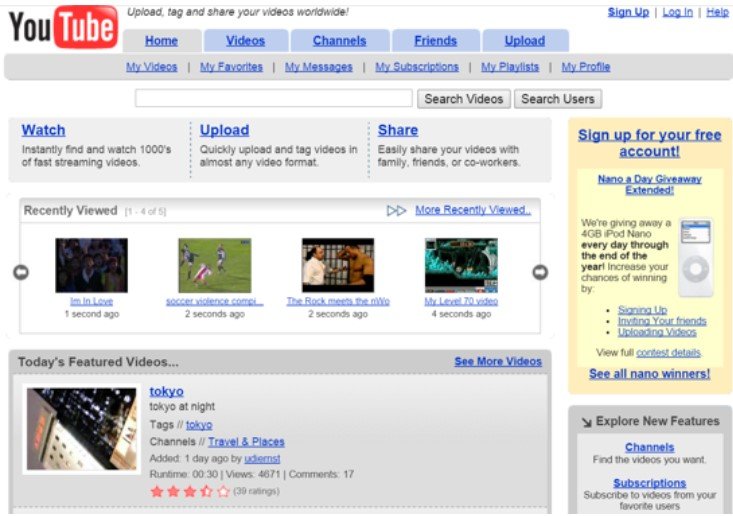The width and height of the screenshot is (733, 516).
Task: Open My Level 70 video thumbnail
Action: pos(461,265)
